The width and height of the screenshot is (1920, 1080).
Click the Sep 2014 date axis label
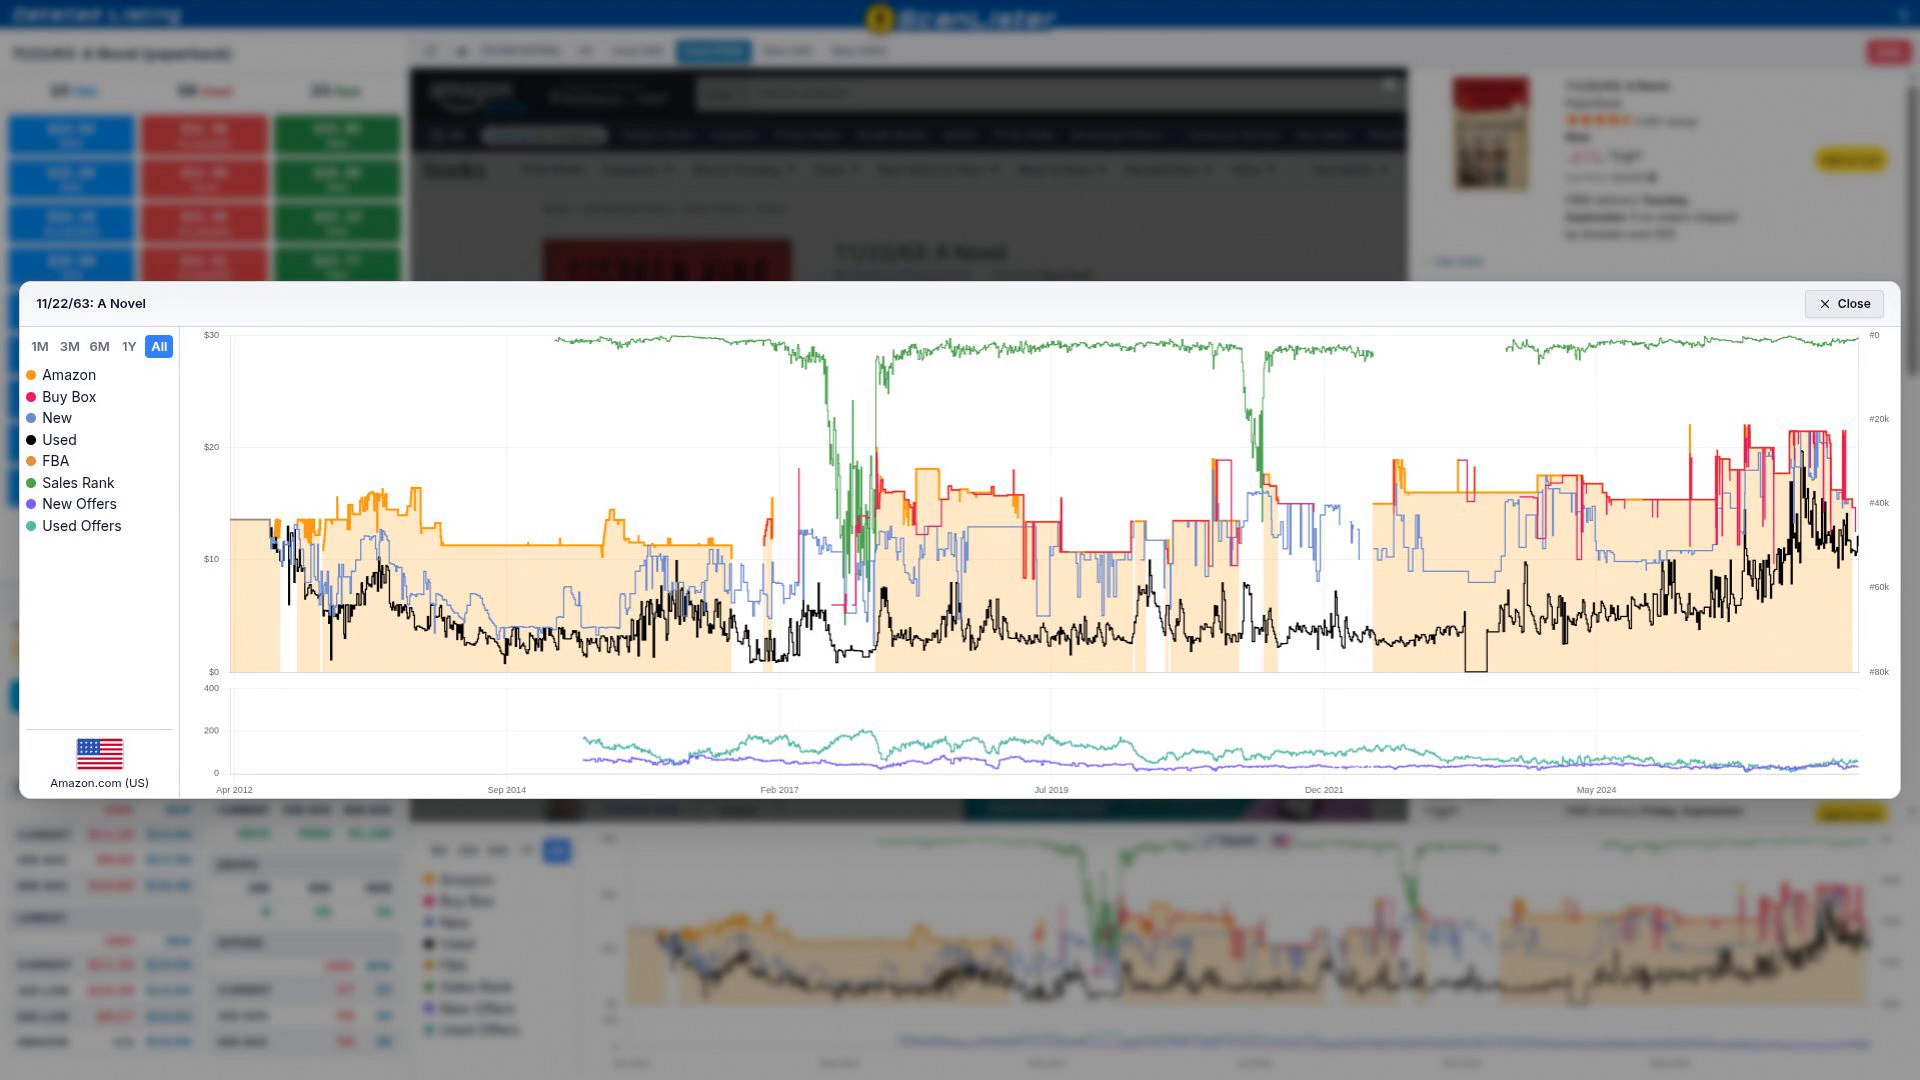pos(507,790)
